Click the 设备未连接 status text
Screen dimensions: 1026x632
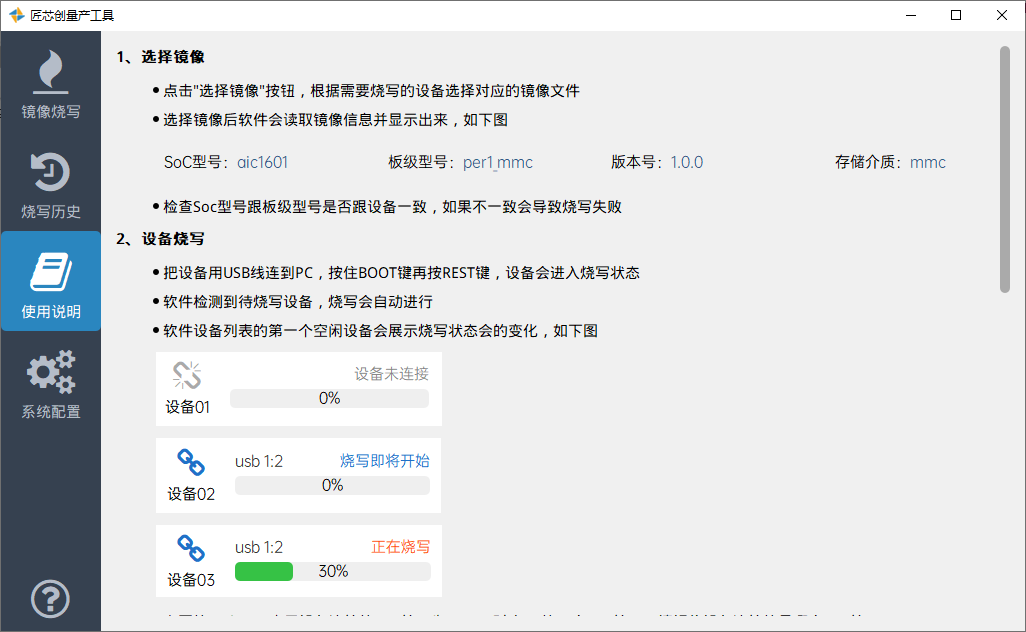(x=391, y=374)
